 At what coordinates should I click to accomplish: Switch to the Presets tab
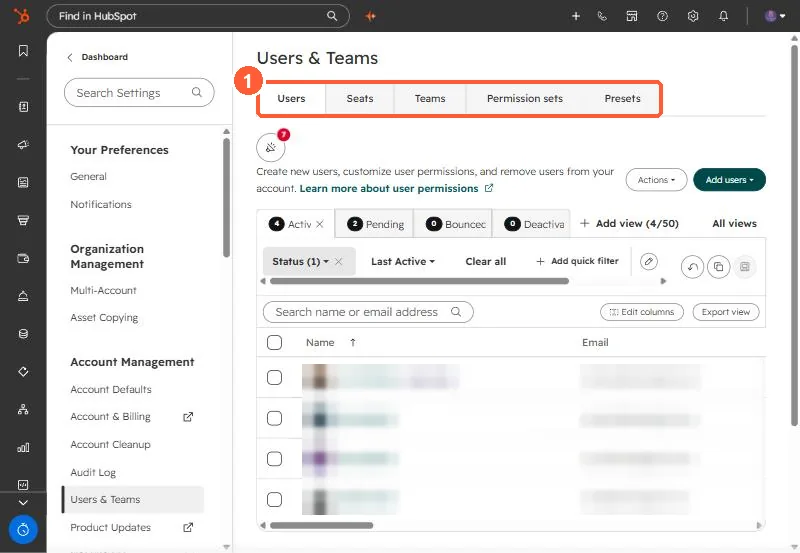pyautogui.click(x=622, y=98)
